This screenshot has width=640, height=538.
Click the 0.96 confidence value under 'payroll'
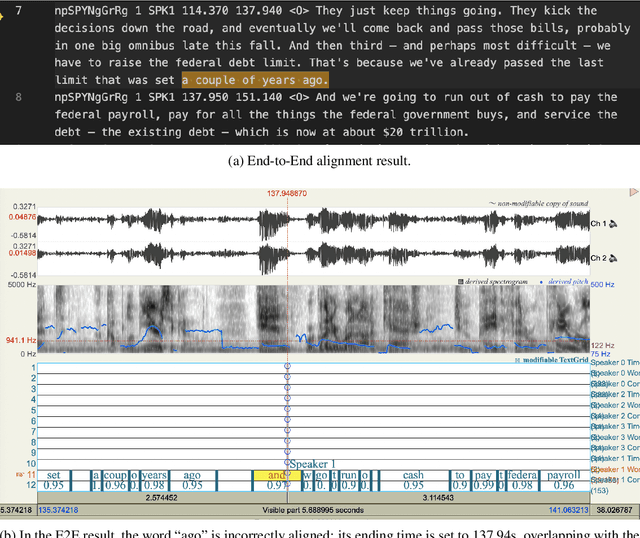564,485
